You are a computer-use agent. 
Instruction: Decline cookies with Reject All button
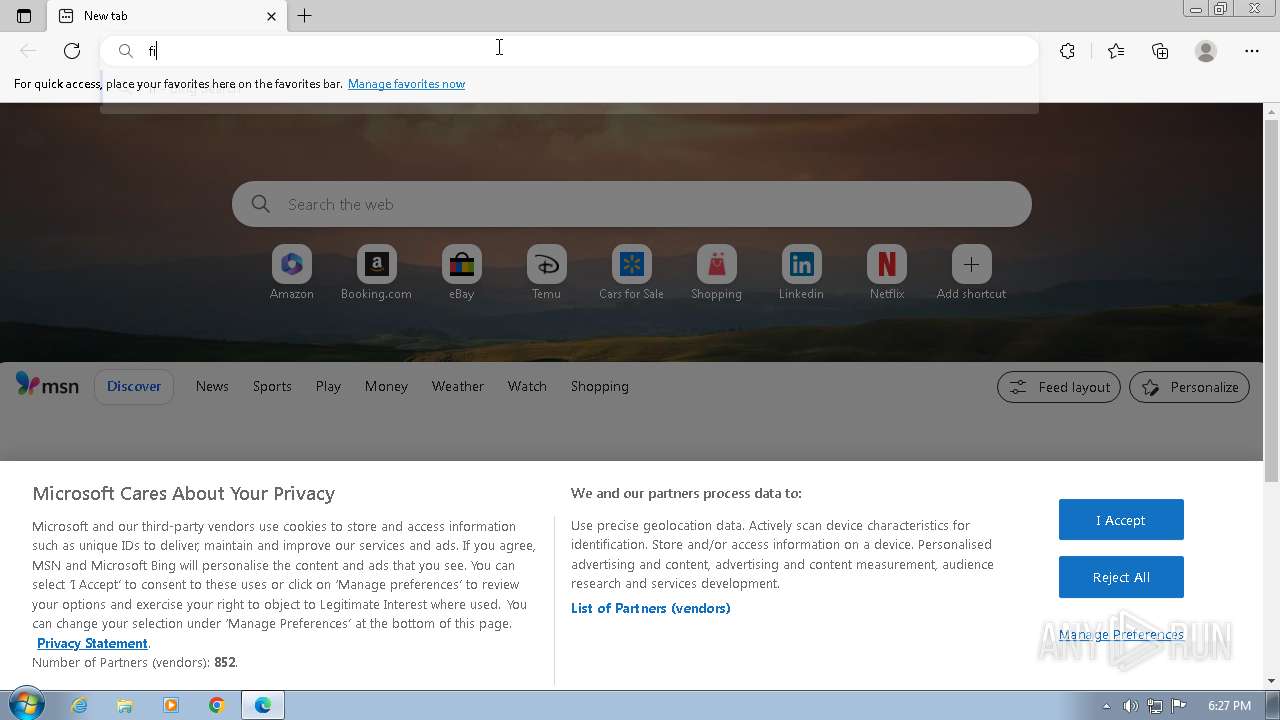1121,577
